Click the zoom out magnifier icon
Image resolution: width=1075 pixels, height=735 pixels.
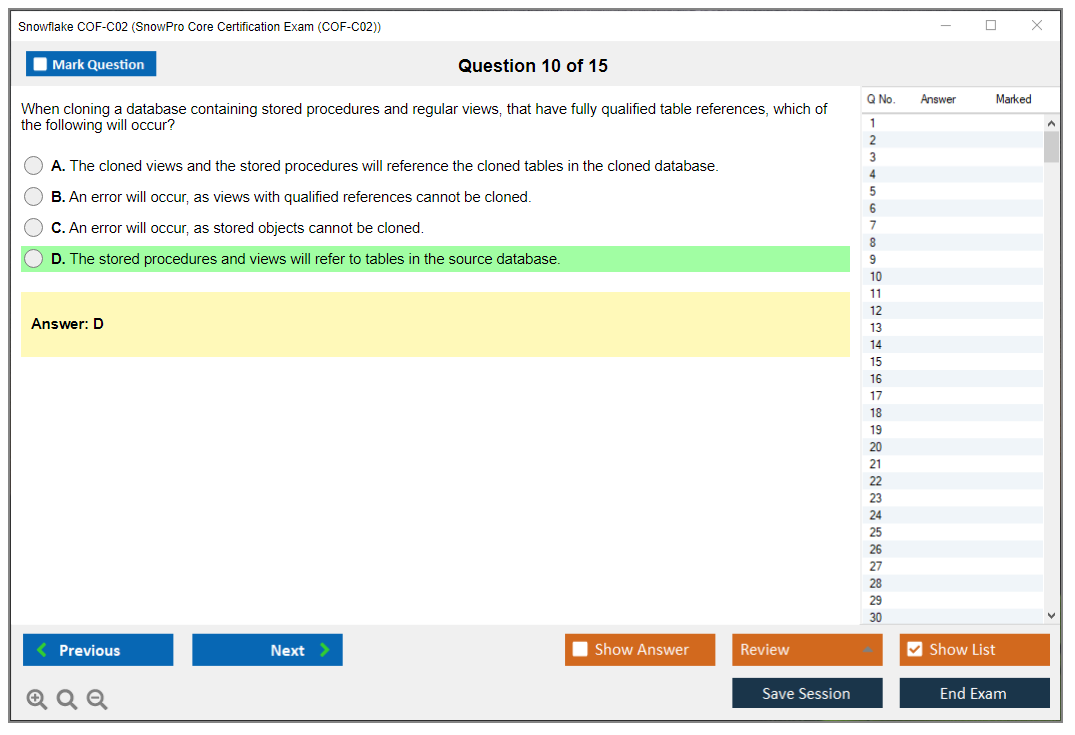(x=97, y=700)
